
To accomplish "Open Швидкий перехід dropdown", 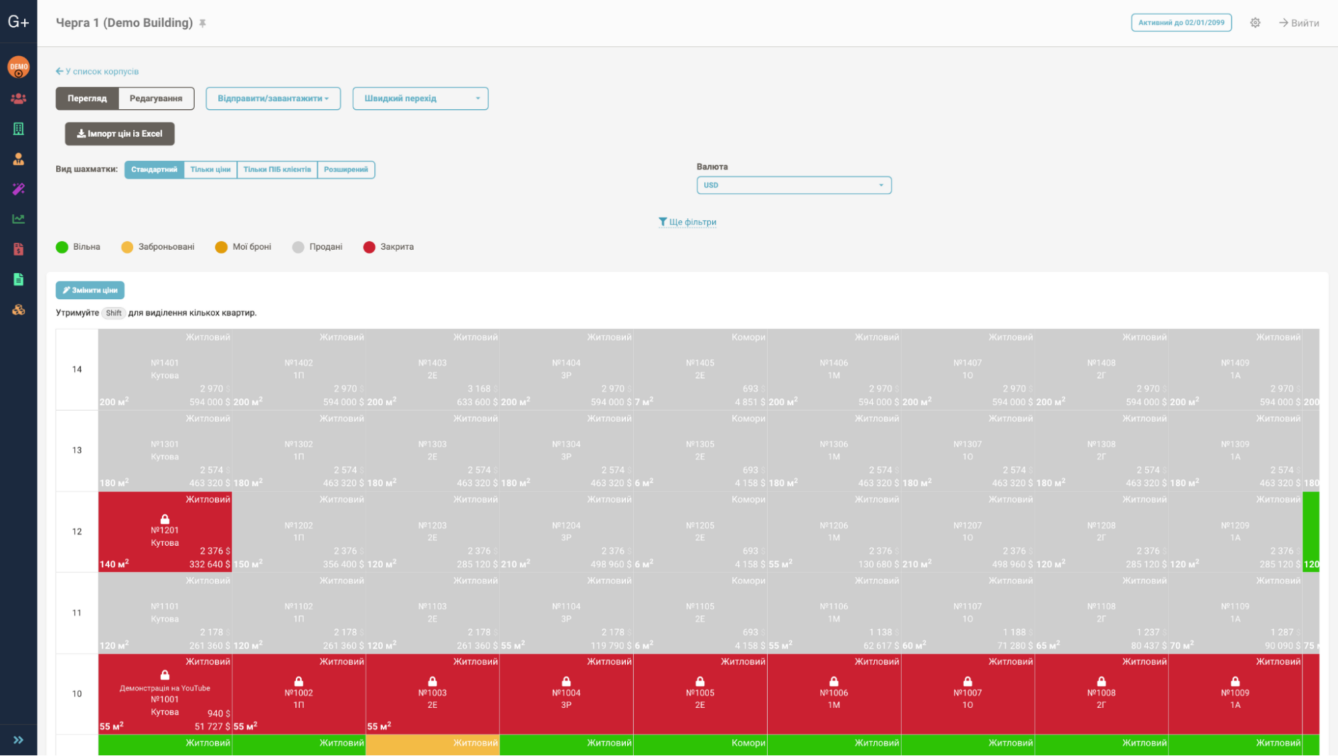I will 420,98.
